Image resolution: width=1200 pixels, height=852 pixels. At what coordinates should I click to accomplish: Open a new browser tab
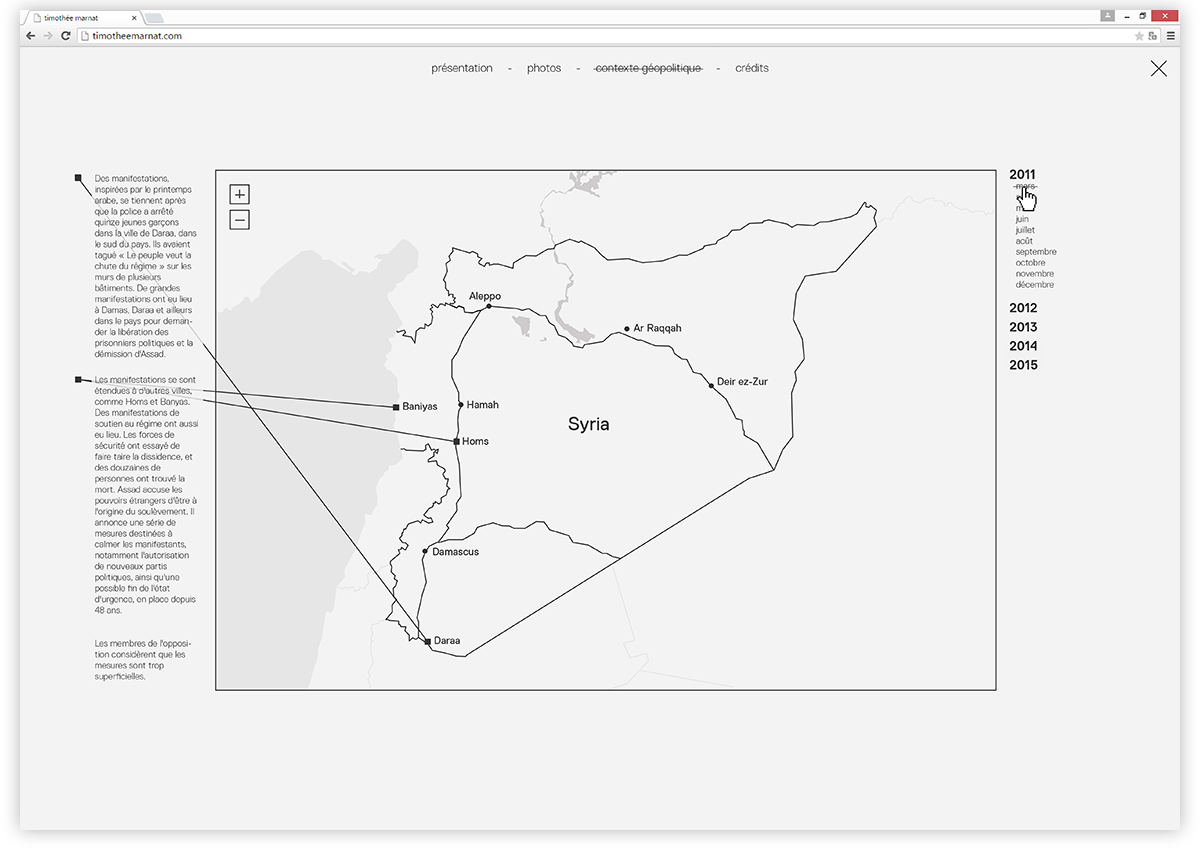pos(154,18)
